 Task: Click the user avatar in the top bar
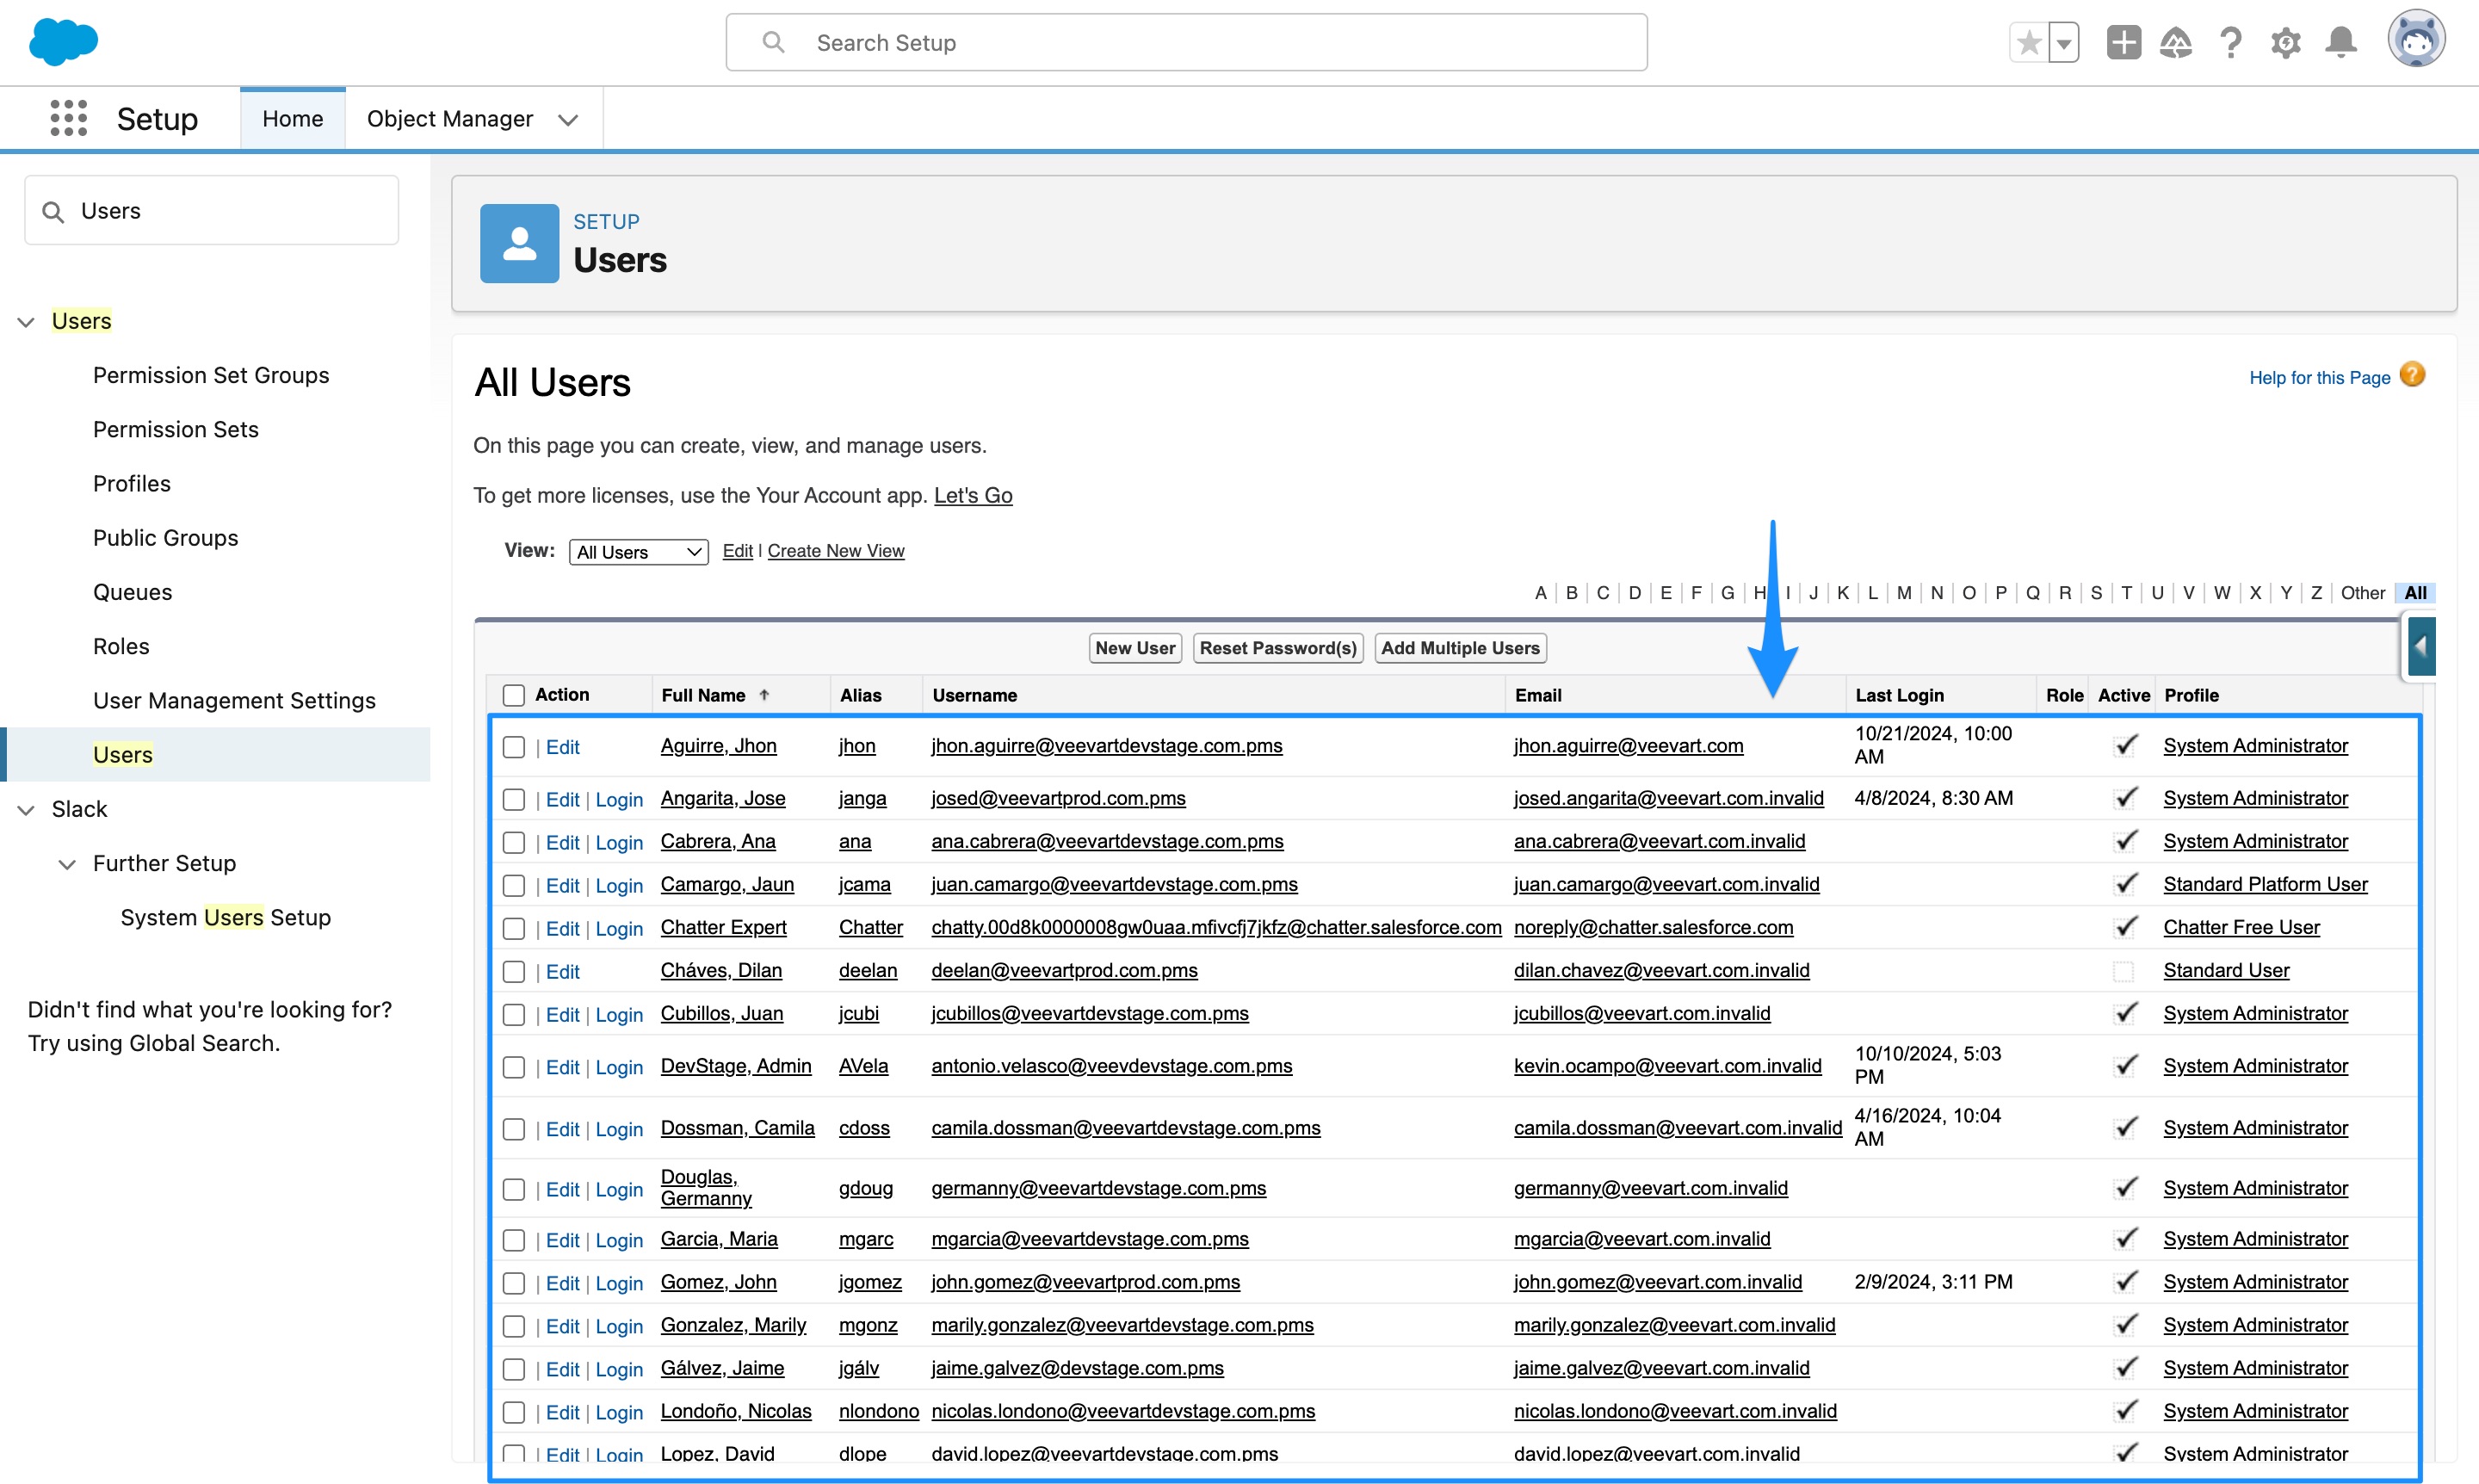(x=2417, y=39)
